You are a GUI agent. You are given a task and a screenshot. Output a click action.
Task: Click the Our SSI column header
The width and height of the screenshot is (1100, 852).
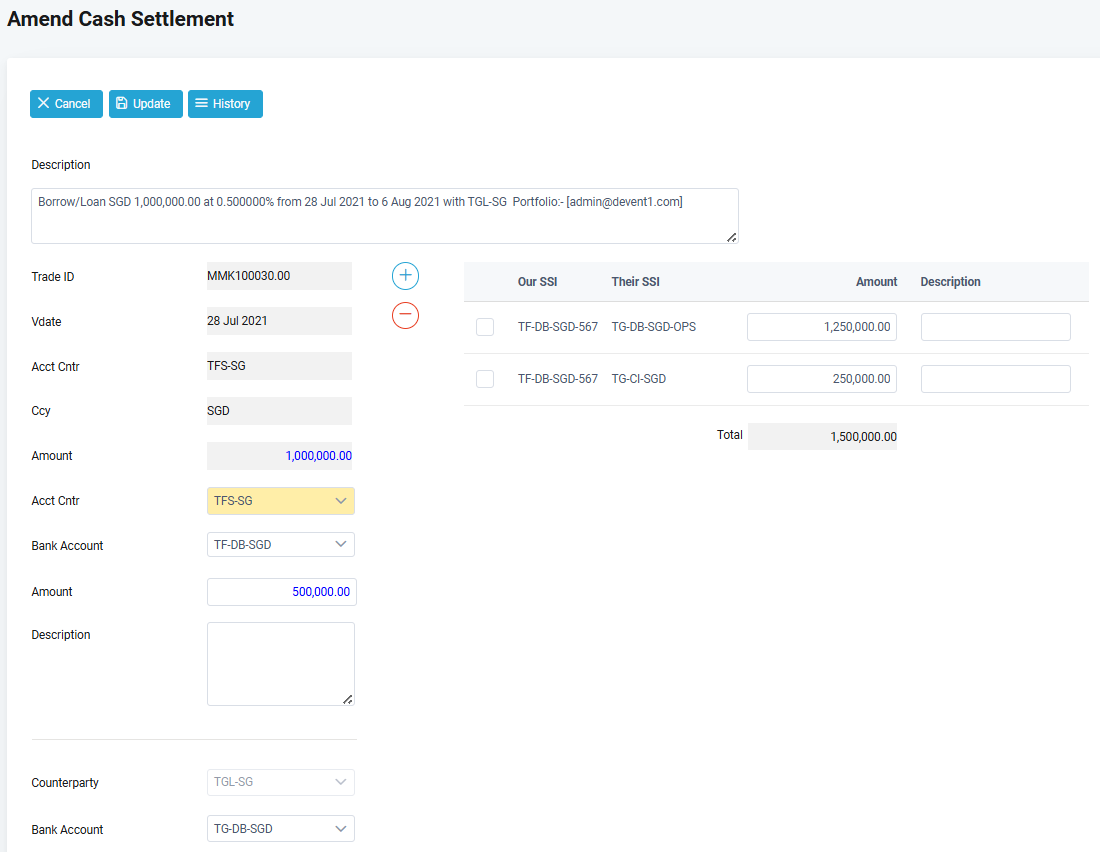(537, 281)
